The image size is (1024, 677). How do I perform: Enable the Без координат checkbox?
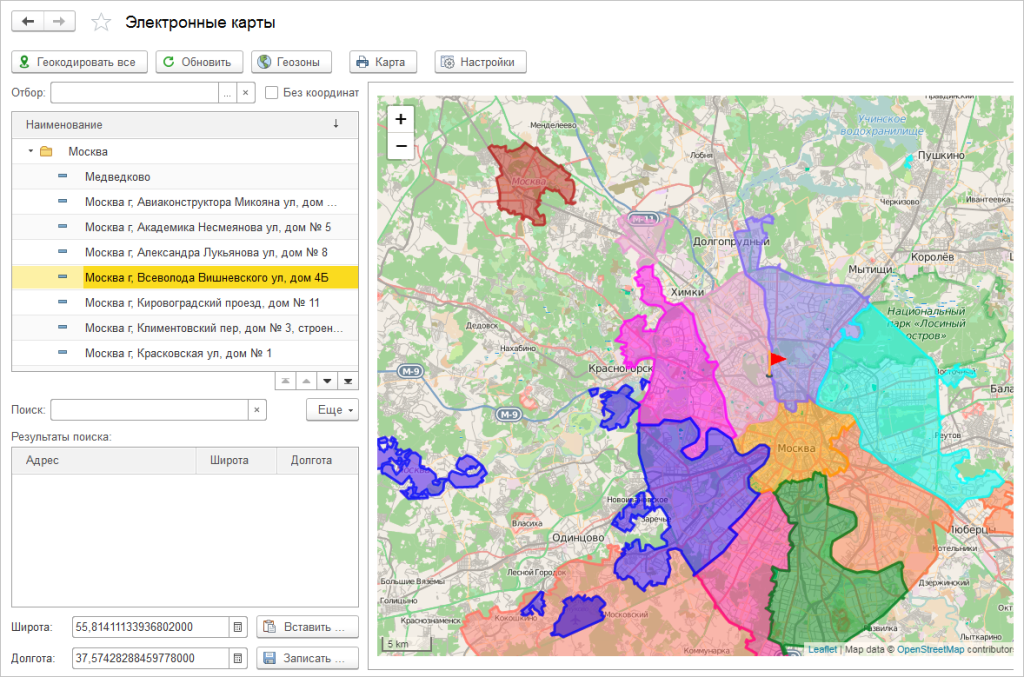pos(271,93)
